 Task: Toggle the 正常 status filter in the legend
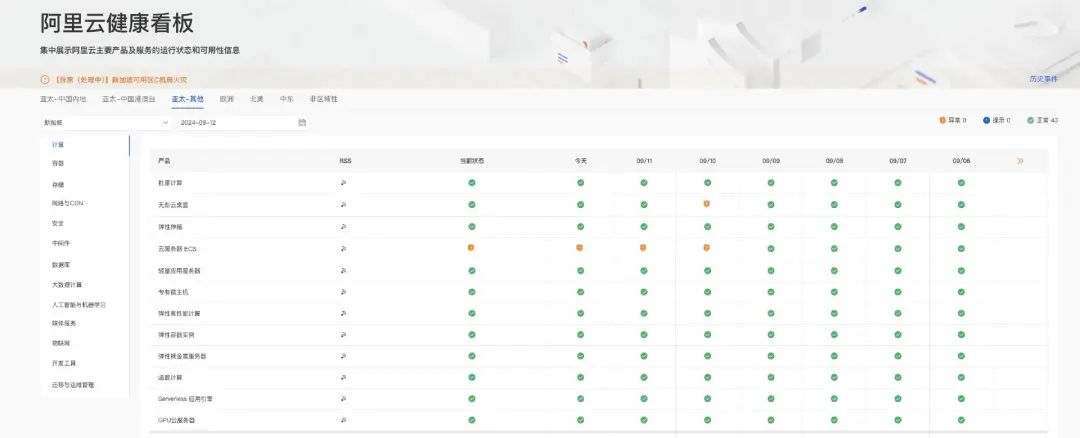click(x=1041, y=120)
